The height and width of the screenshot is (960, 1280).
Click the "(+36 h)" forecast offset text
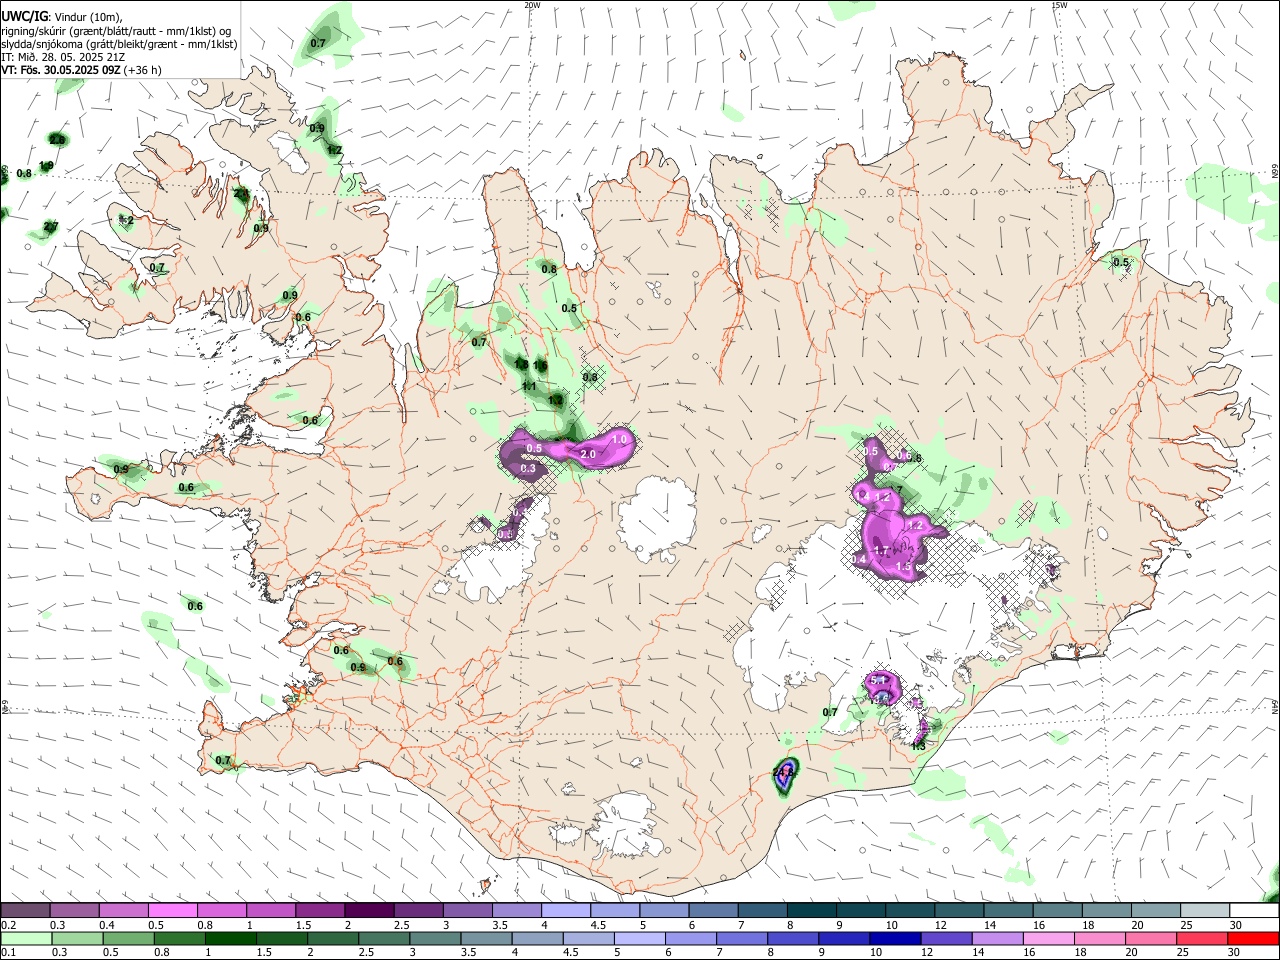[x=144, y=70]
